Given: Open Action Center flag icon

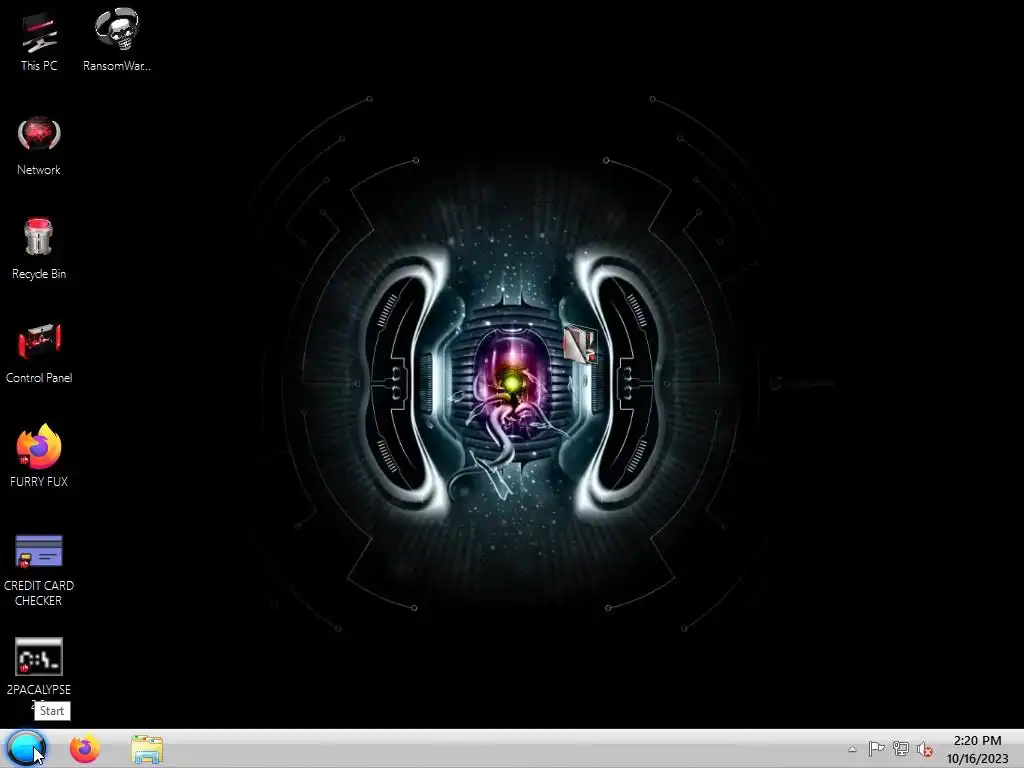Looking at the screenshot, I should pos(876,749).
